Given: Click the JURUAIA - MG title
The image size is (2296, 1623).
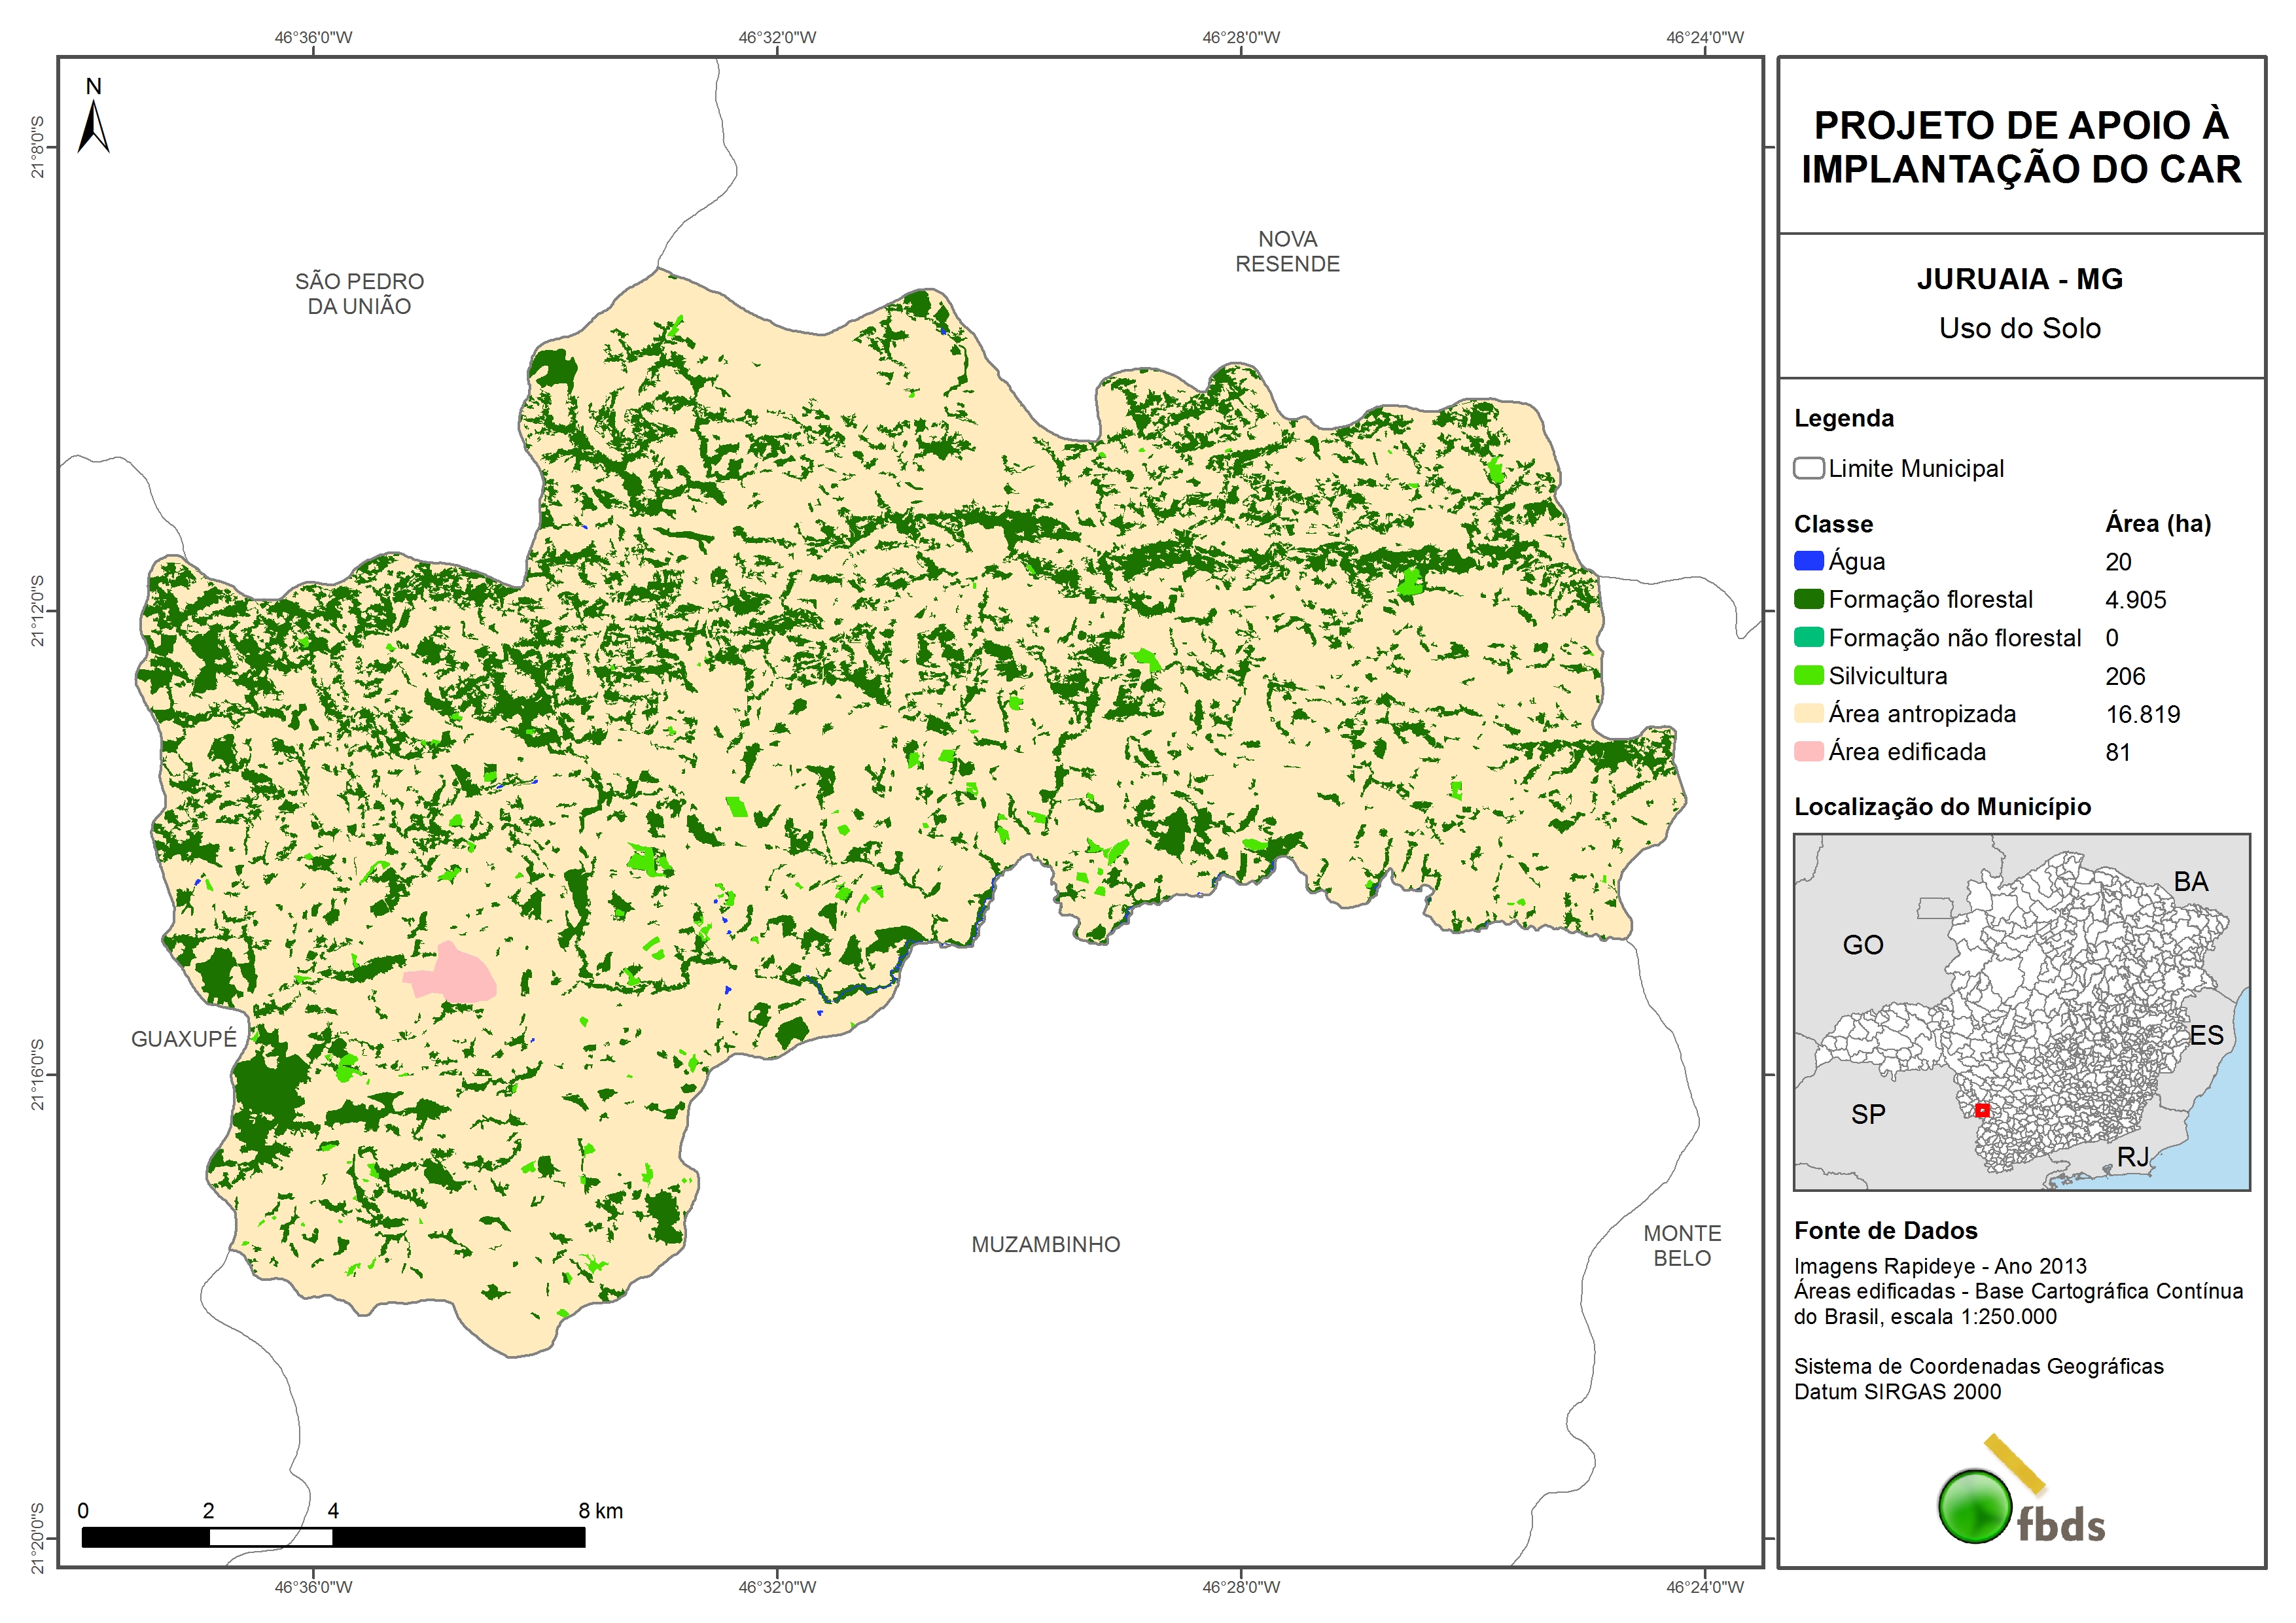Looking at the screenshot, I should pos(2019,279).
